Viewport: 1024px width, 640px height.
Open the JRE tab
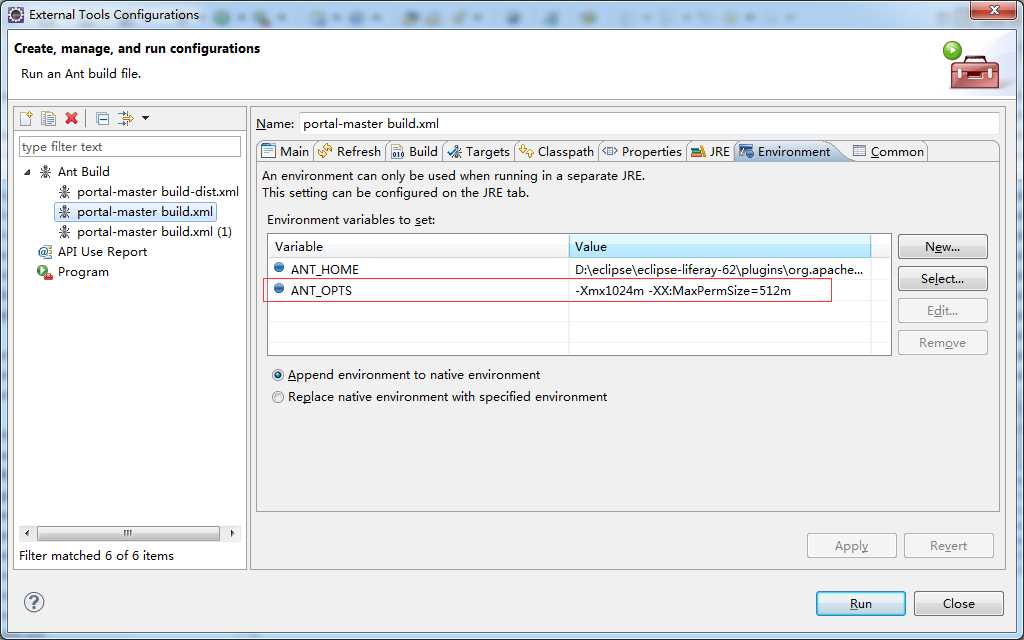[x=710, y=151]
